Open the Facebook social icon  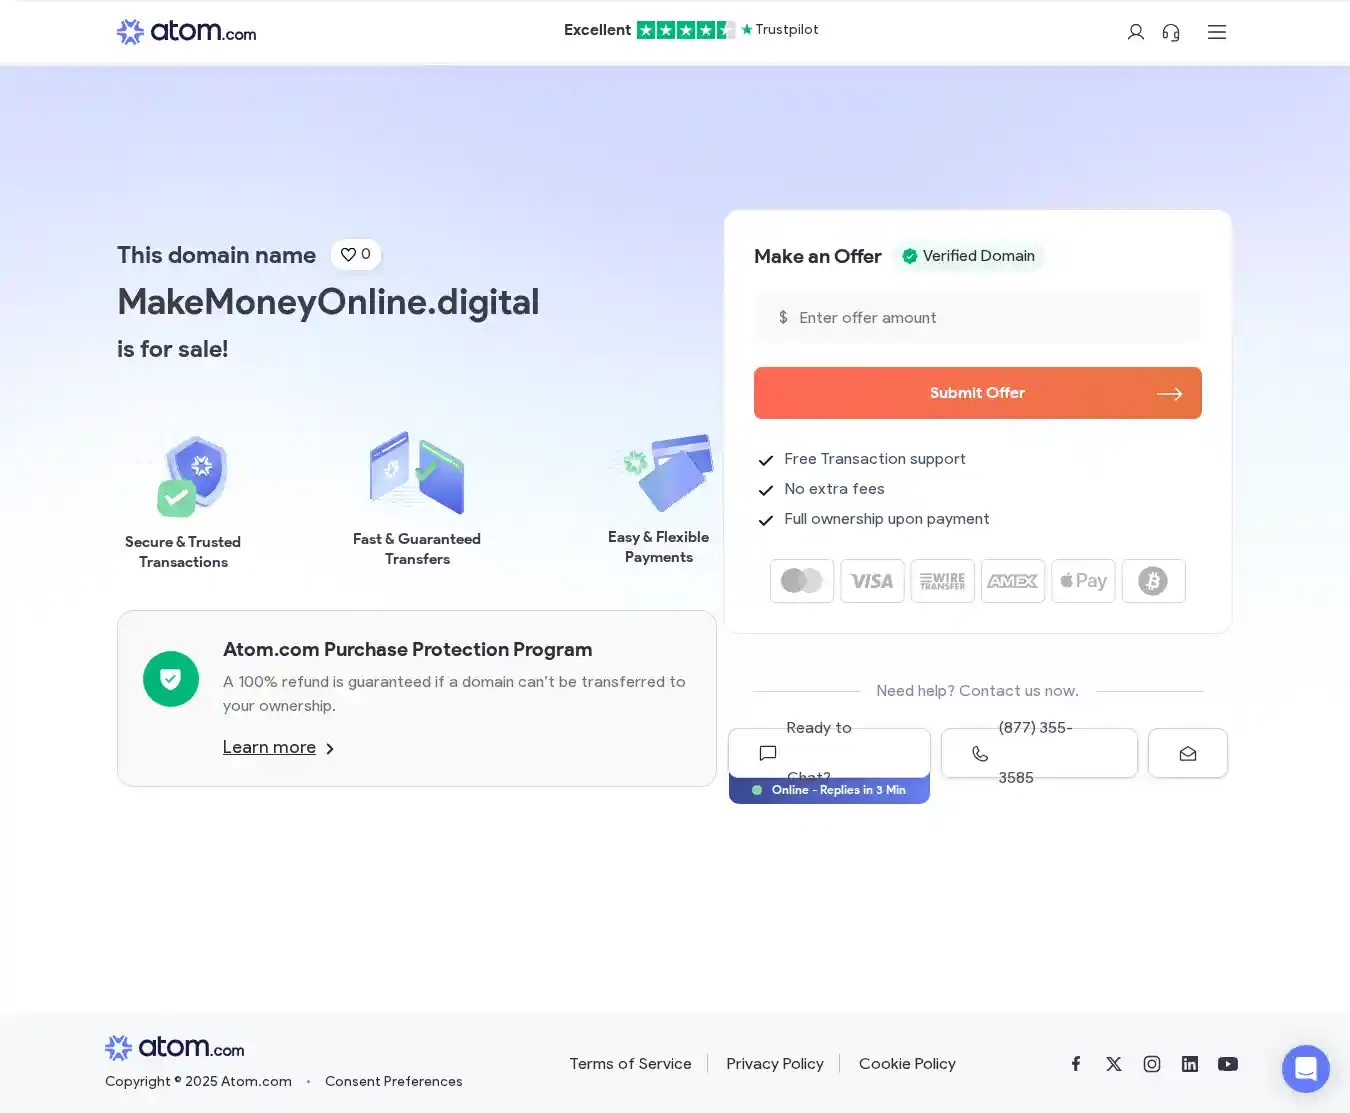click(x=1076, y=1064)
